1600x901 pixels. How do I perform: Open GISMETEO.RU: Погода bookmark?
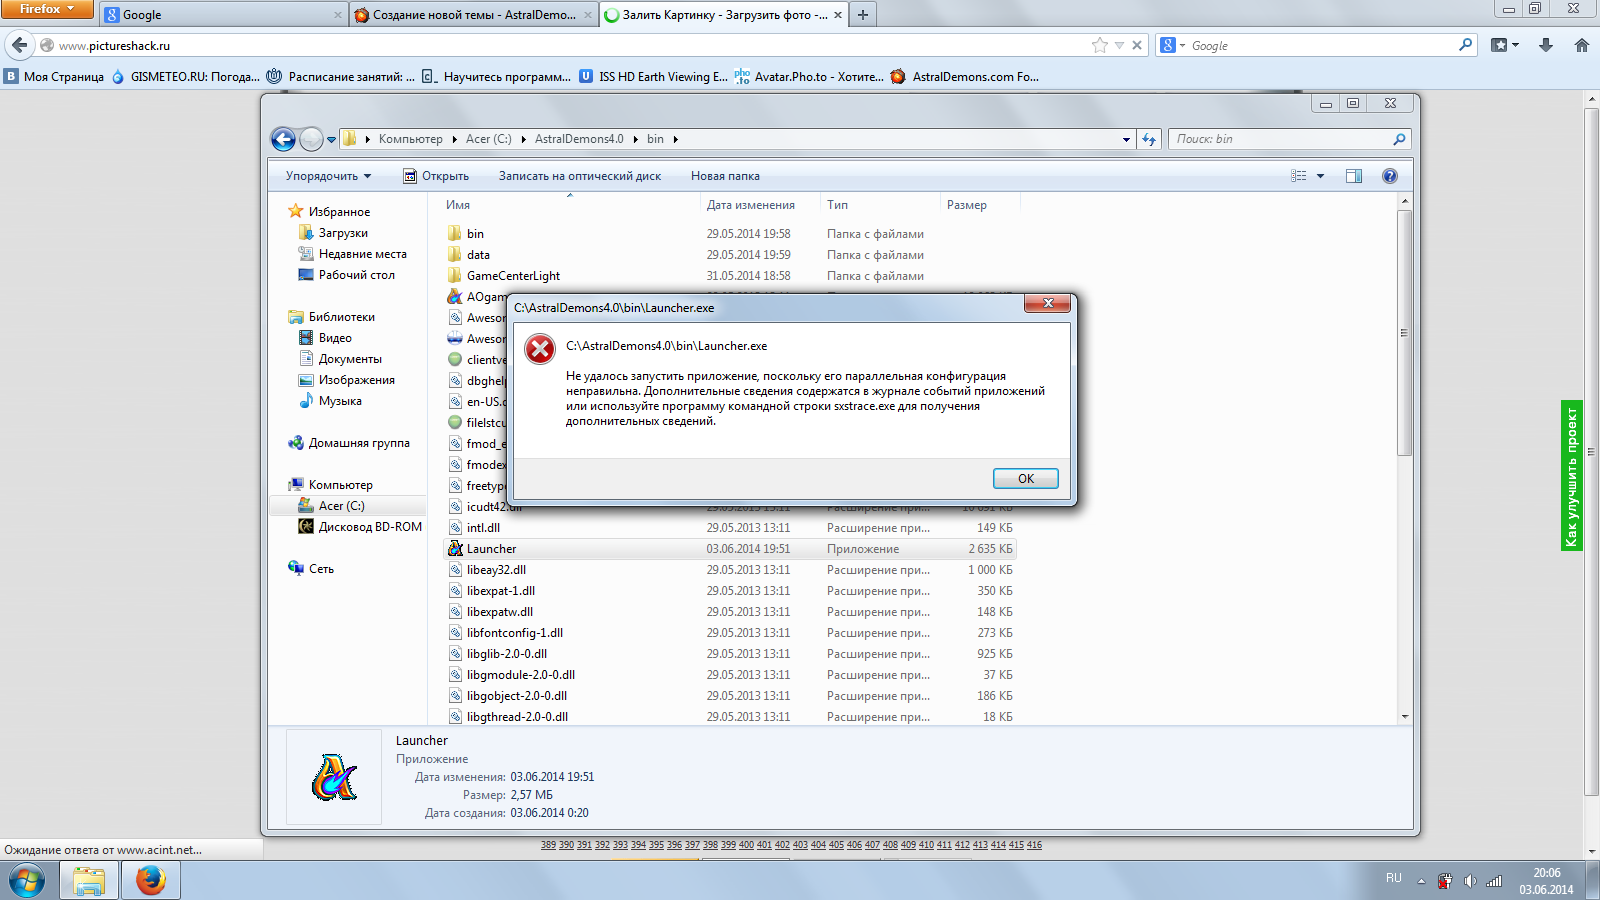(x=186, y=77)
